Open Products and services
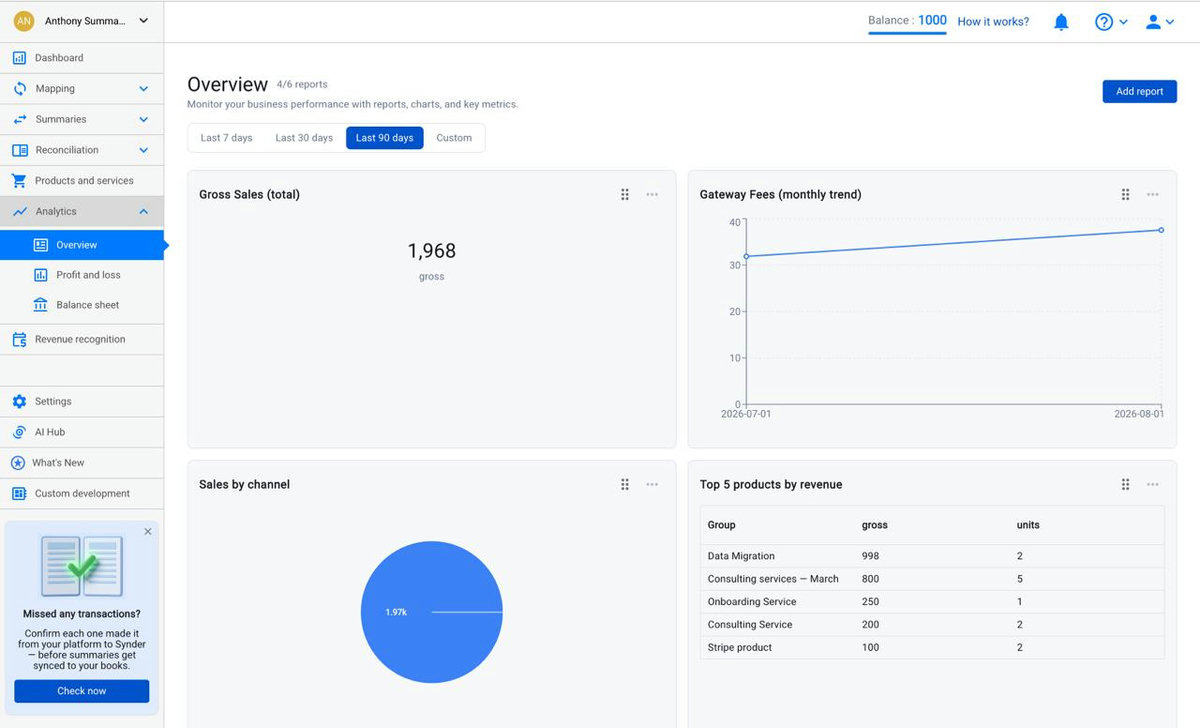 (82, 181)
